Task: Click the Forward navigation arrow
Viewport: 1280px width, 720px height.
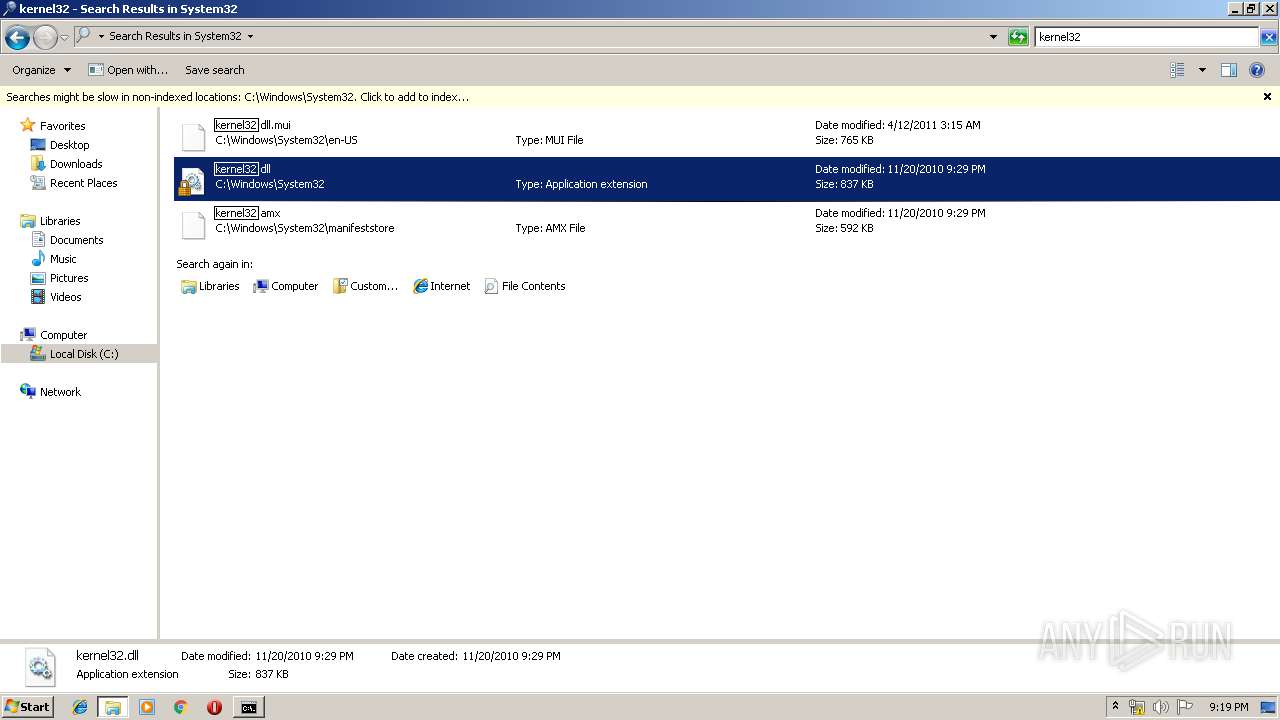Action: point(45,37)
